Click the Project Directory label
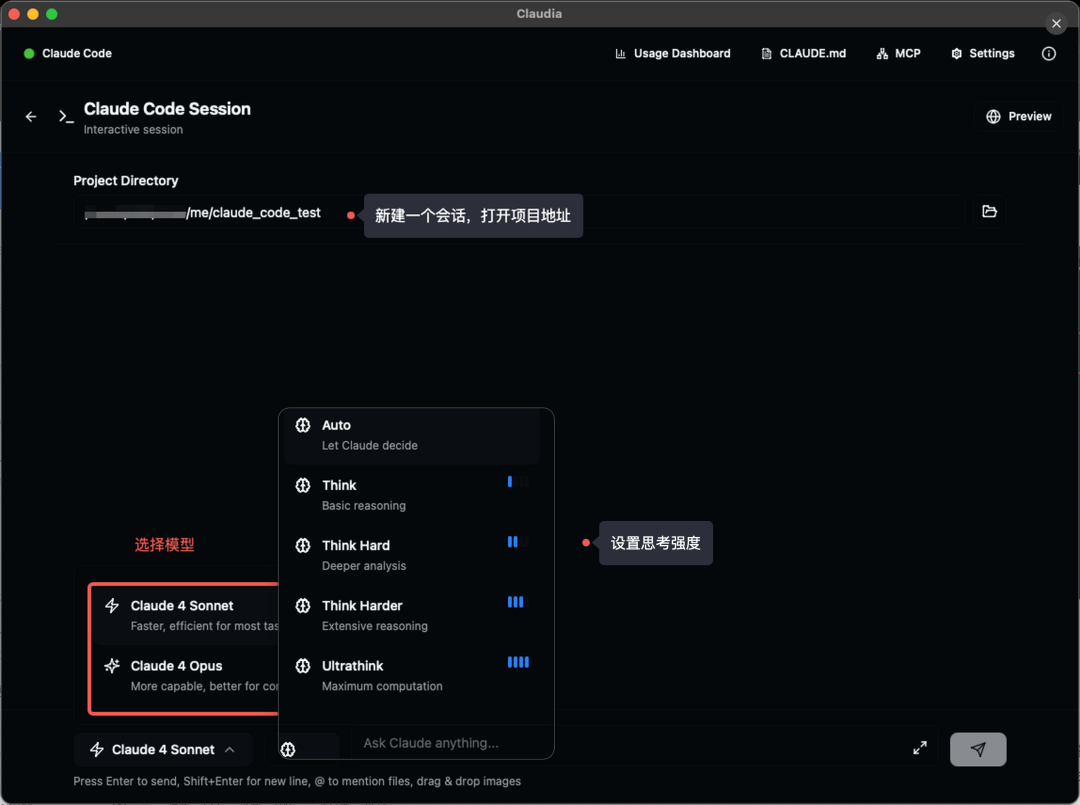The image size is (1080, 805). click(x=125, y=180)
